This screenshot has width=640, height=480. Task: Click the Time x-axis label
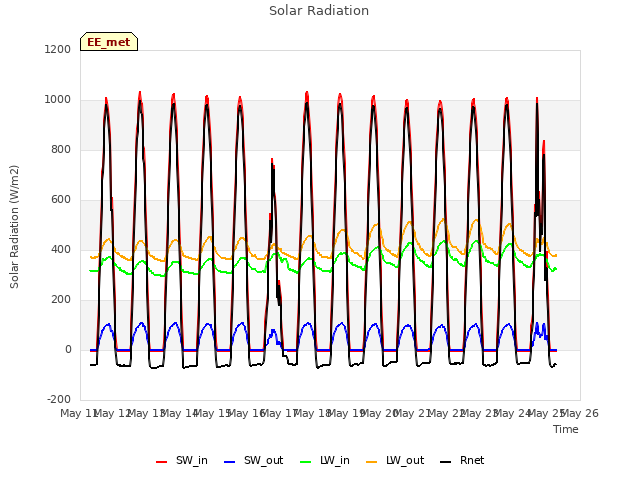tap(566, 429)
